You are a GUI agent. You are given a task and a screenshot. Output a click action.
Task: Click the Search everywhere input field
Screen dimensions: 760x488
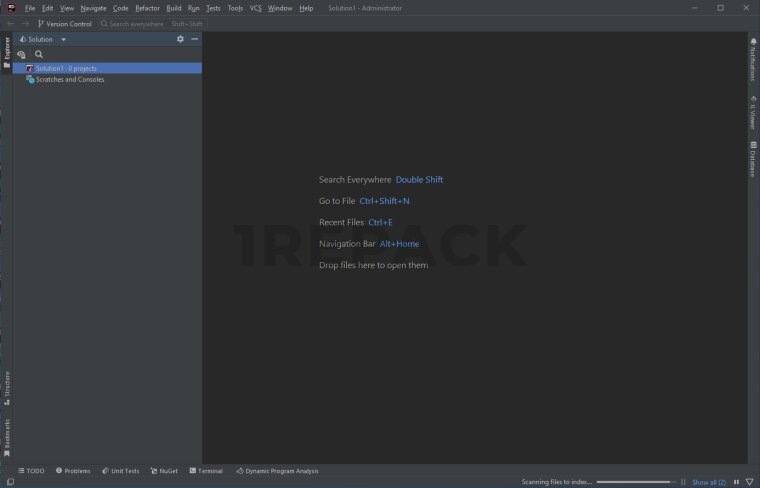152,23
